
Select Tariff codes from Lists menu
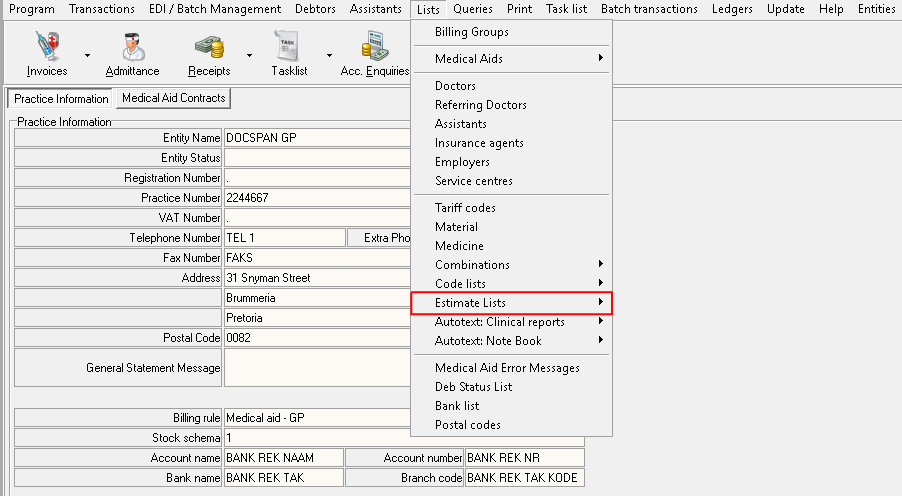click(x=465, y=208)
